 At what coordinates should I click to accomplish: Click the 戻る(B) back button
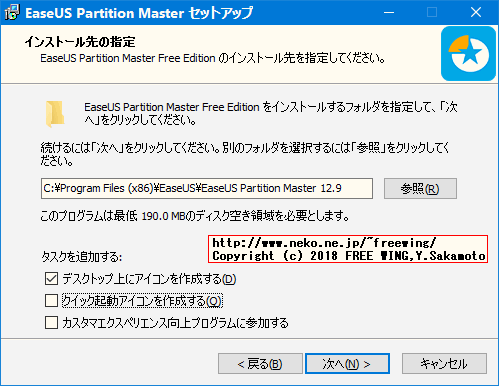point(260,364)
